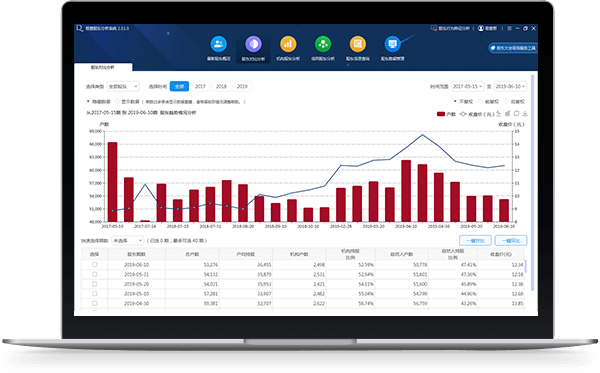Open the orange bar-chart institution analysis icon

pyautogui.click(x=288, y=44)
